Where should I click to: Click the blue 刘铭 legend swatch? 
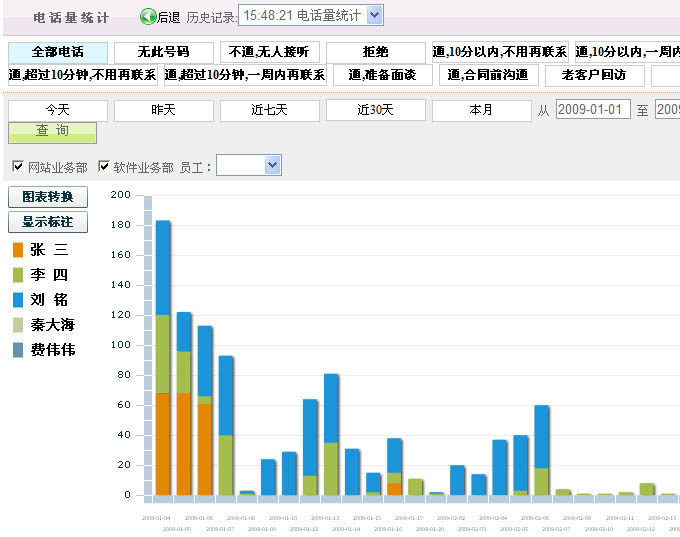click(x=17, y=300)
